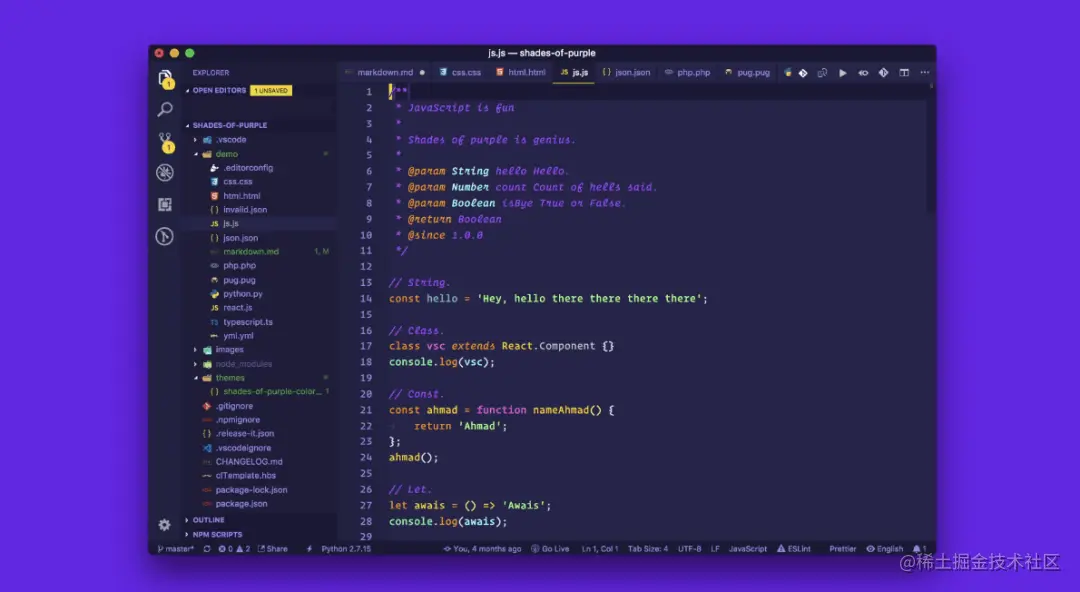
Task: Click the 1 UNSAVED badge
Action: click(x=271, y=90)
